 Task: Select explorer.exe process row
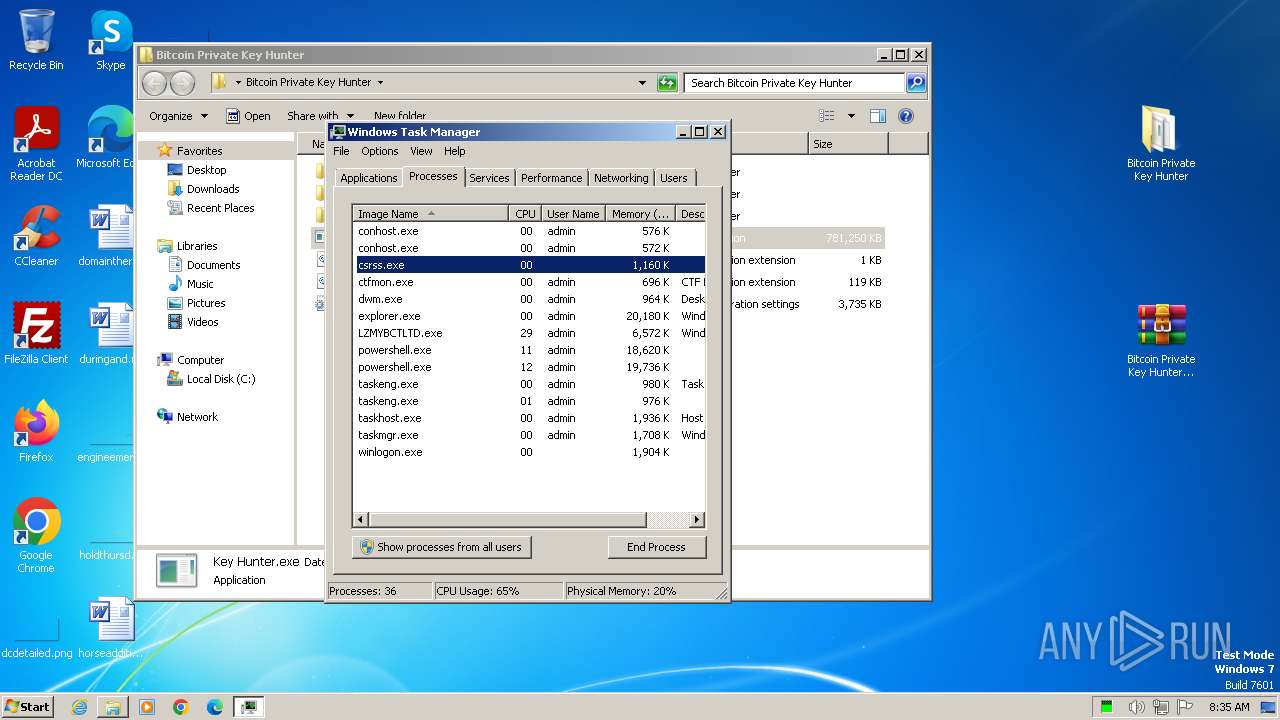pos(530,316)
